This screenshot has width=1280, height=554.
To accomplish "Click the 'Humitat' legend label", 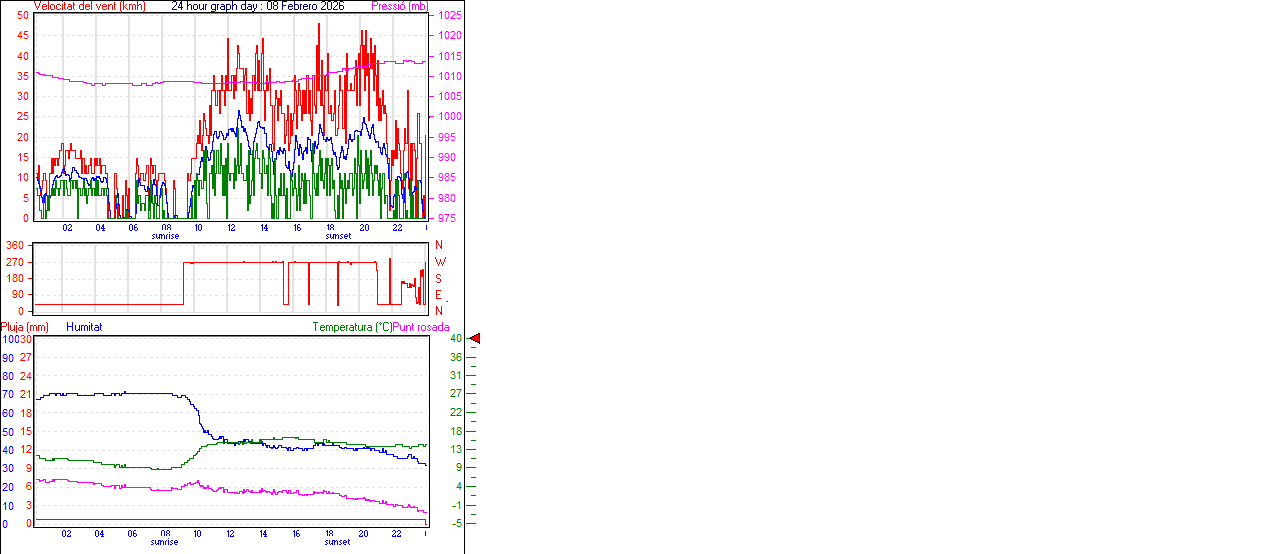I will tap(84, 327).
